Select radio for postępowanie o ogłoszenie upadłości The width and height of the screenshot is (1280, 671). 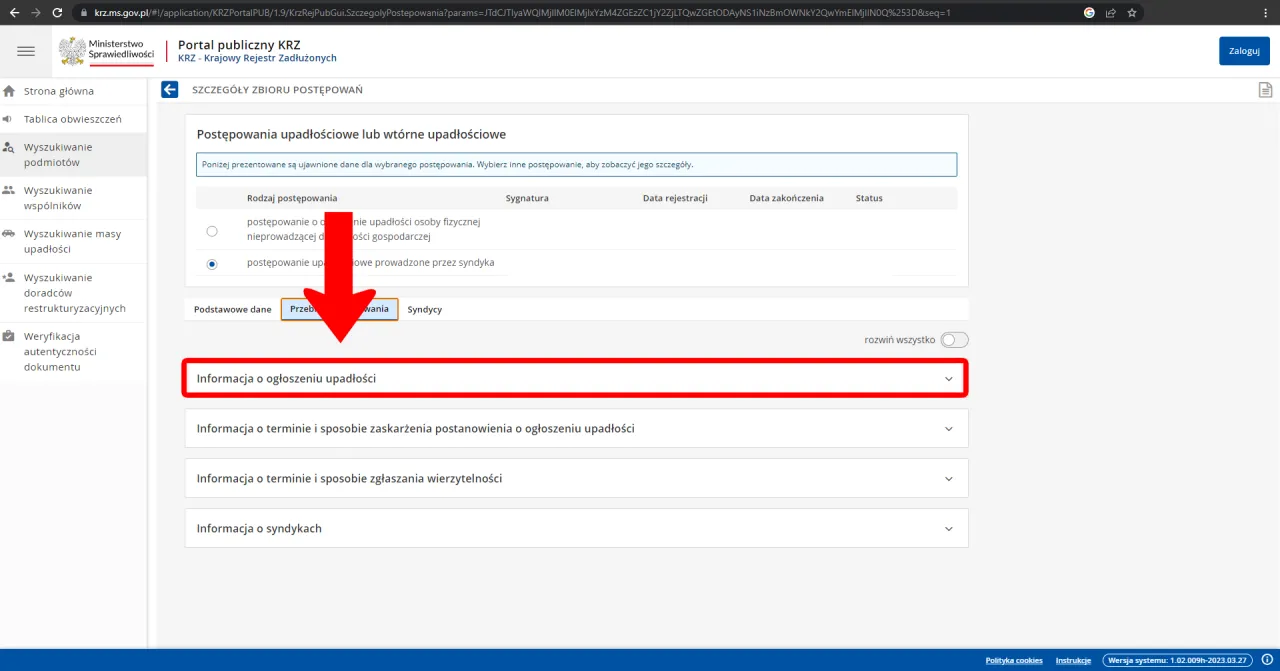tap(212, 231)
